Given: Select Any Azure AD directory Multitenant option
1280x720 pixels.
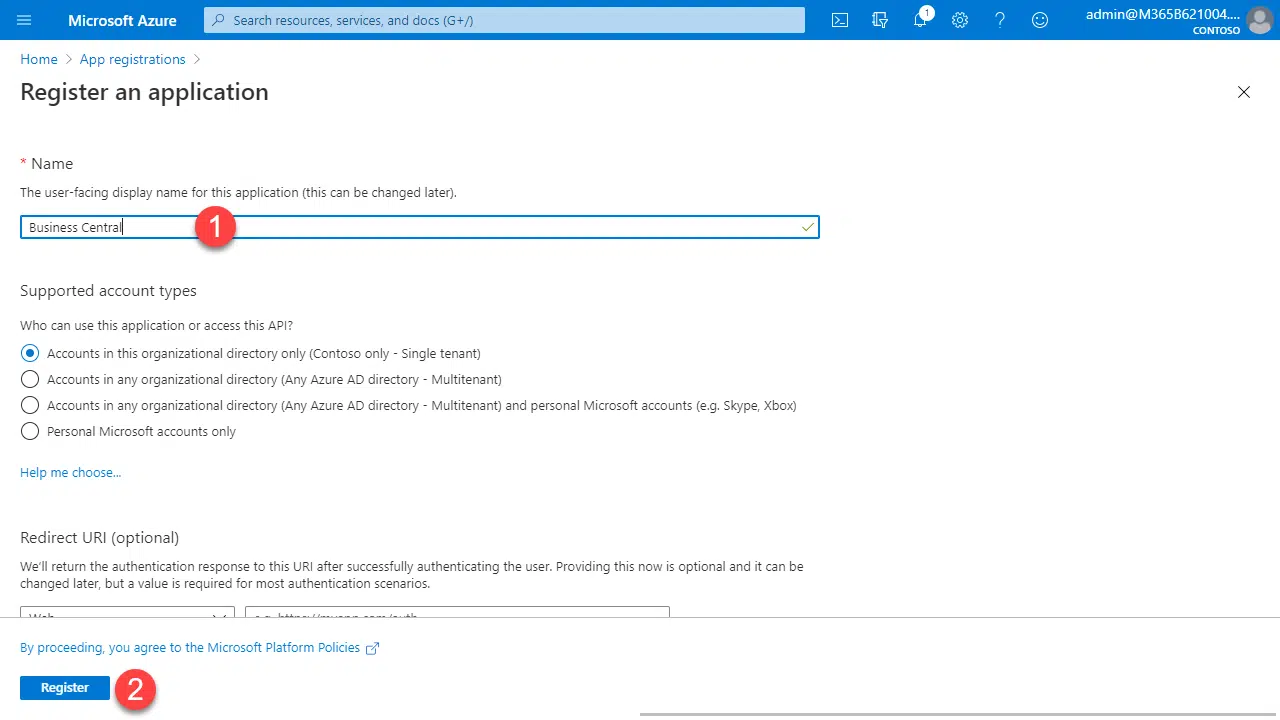Looking at the screenshot, I should coord(30,379).
